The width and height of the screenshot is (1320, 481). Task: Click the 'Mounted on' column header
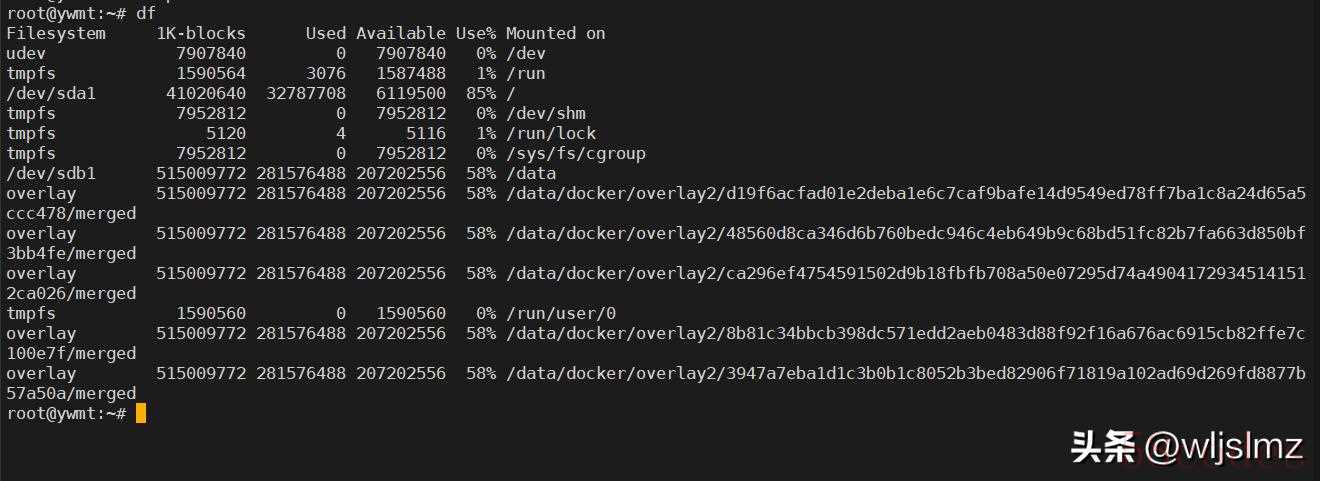coord(556,33)
